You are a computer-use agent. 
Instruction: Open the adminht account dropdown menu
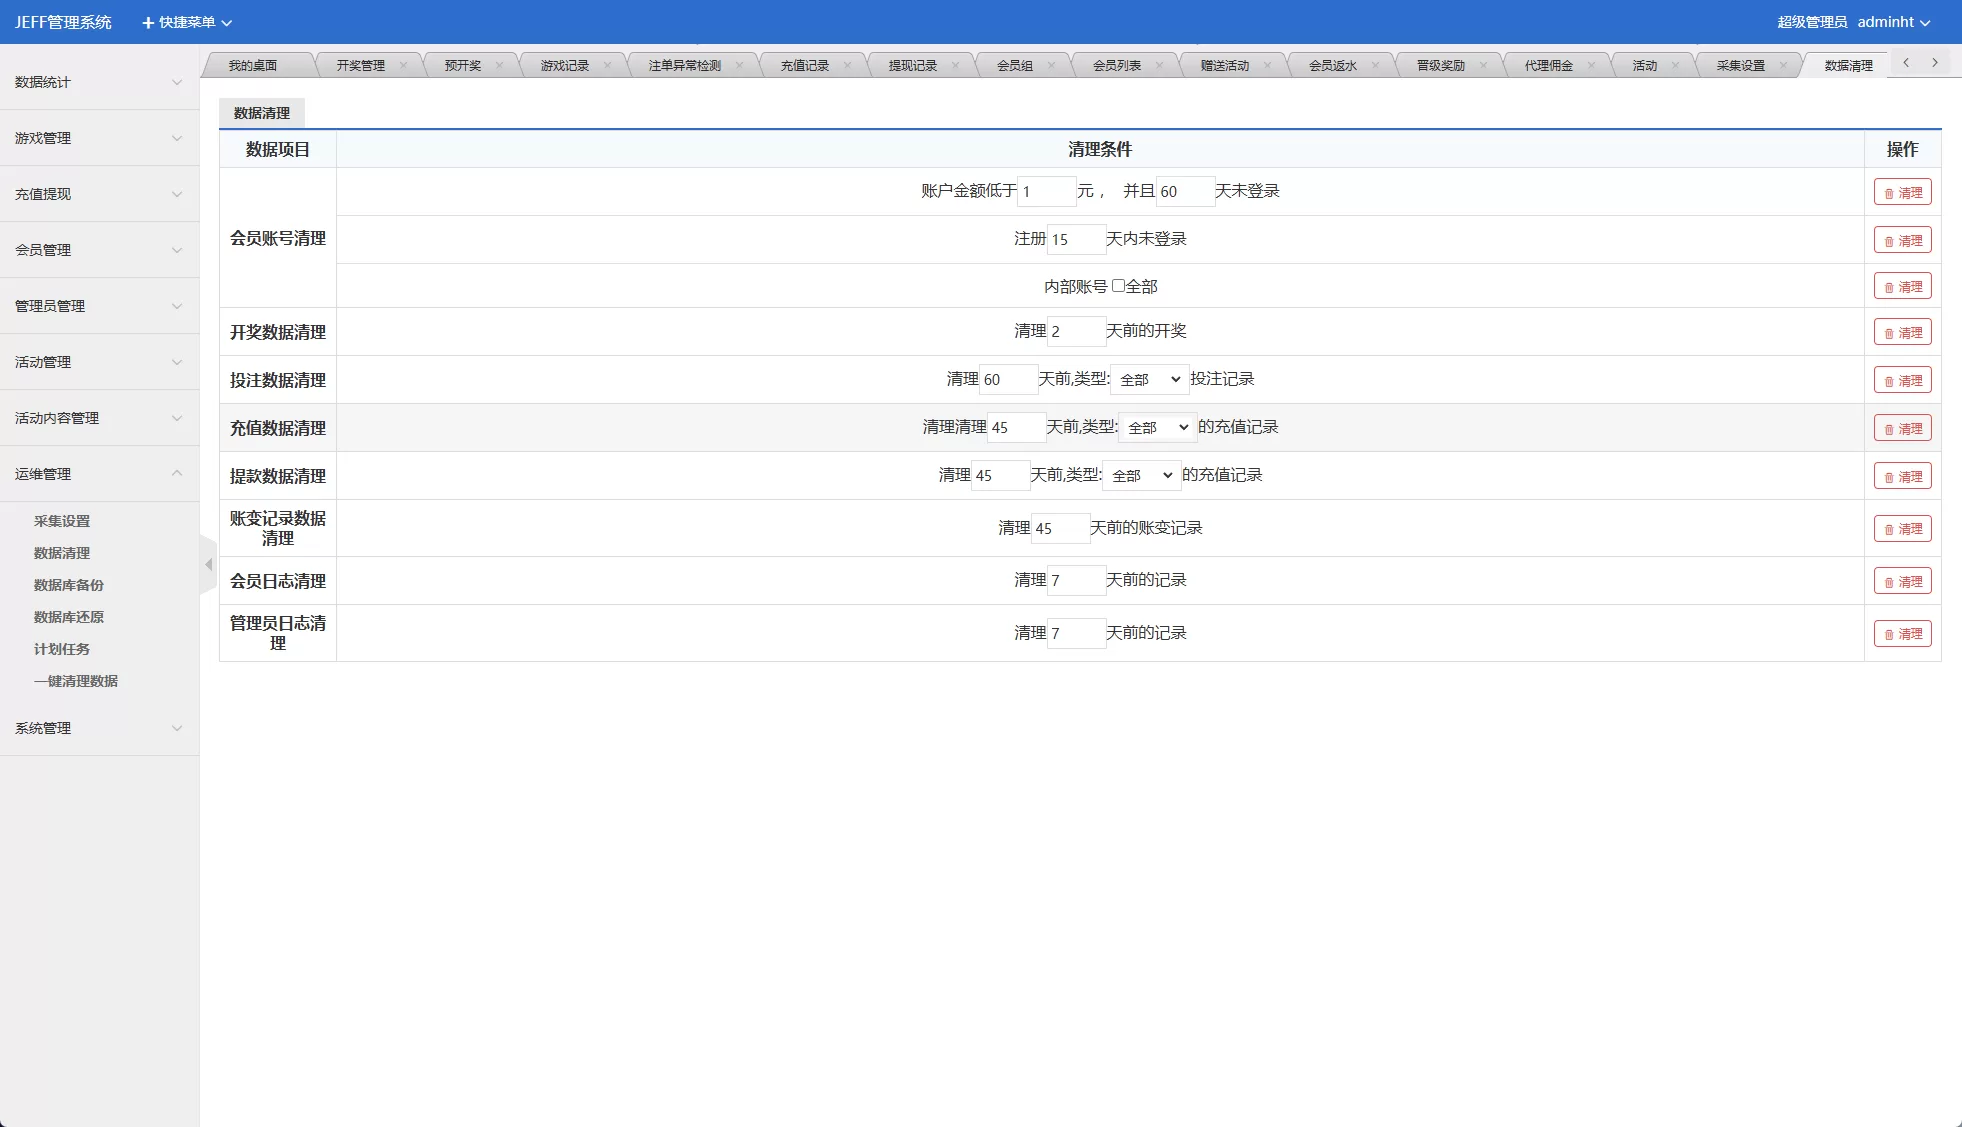coord(1895,22)
